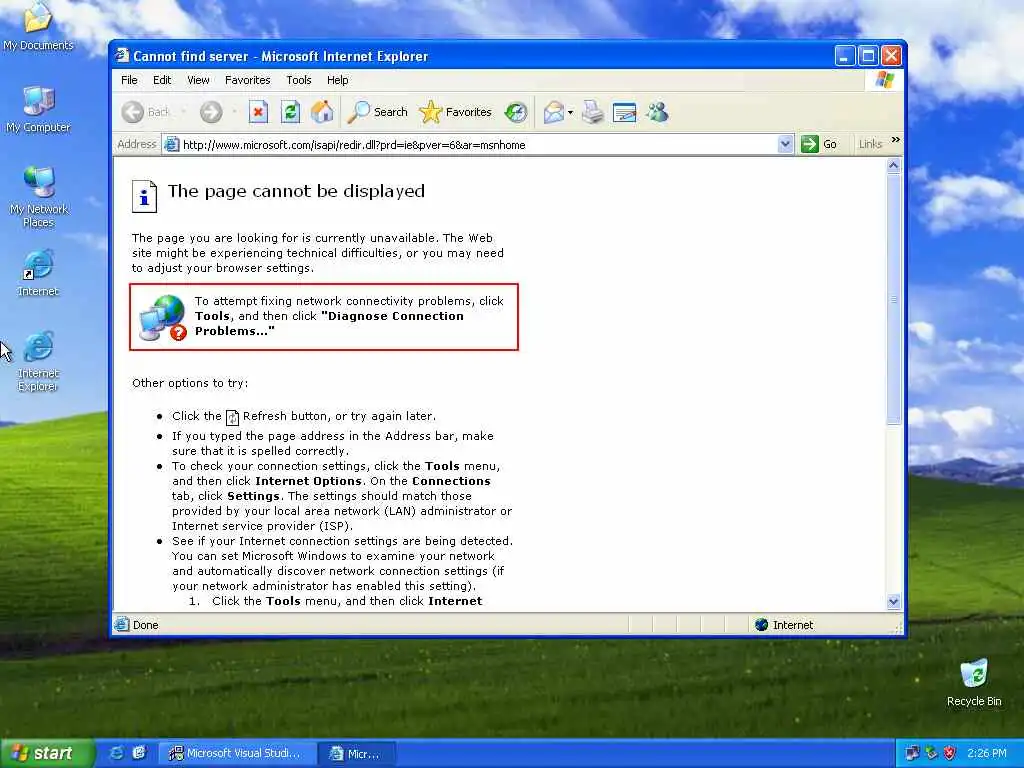Open the Back button history dropdown
This screenshot has width=1024, height=768.
[183, 112]
